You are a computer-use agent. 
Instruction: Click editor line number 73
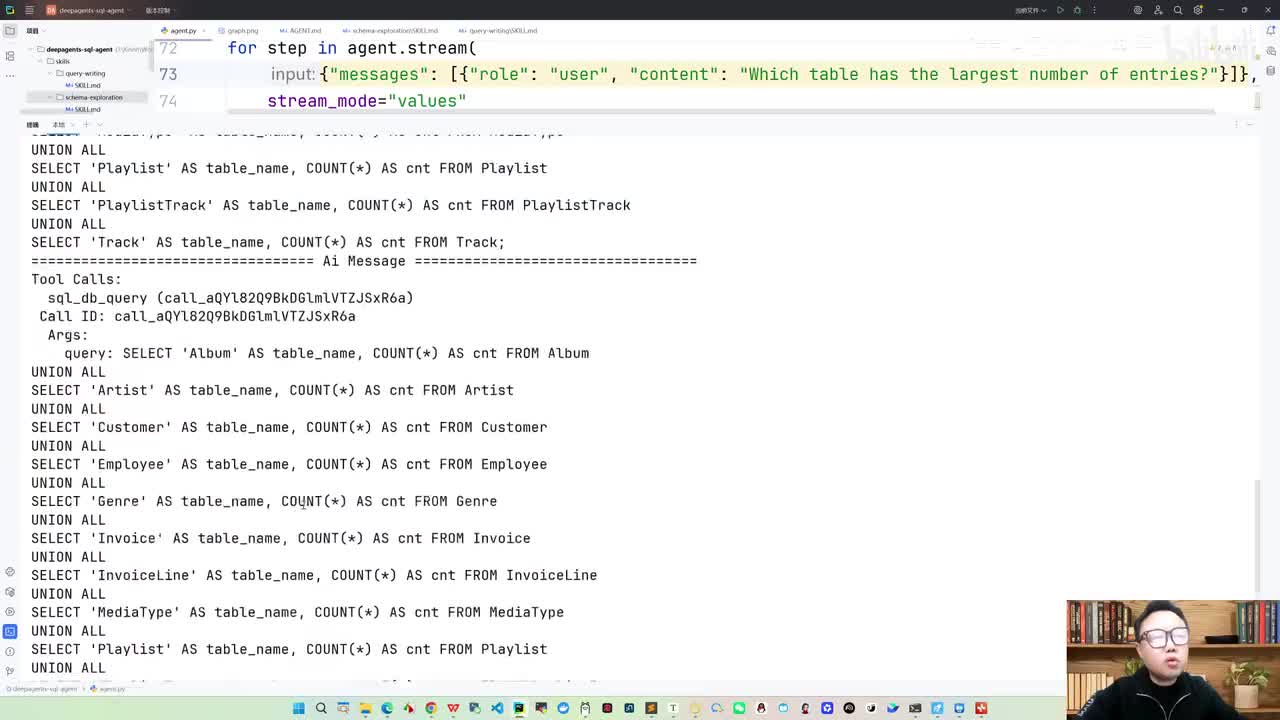point(168,74)
